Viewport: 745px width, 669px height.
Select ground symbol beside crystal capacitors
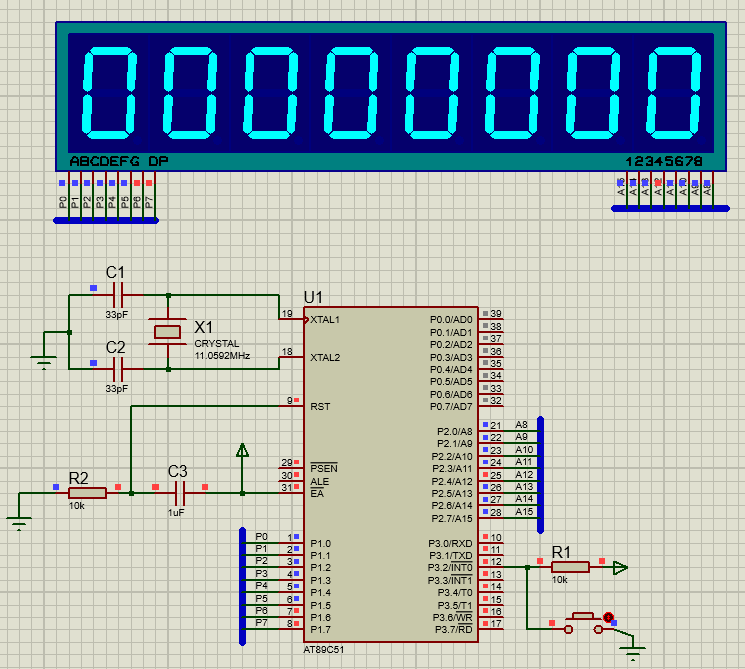44,362
